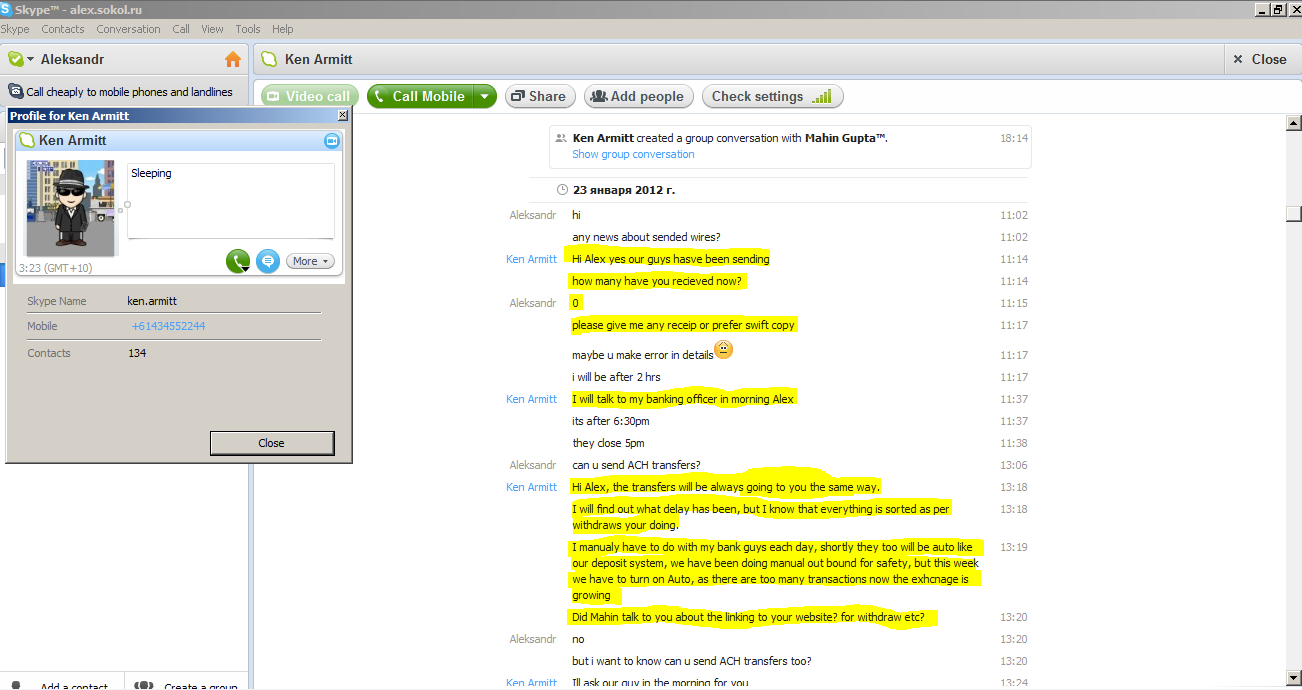Click the 13:06 timestamp

tap(1014, 465)
